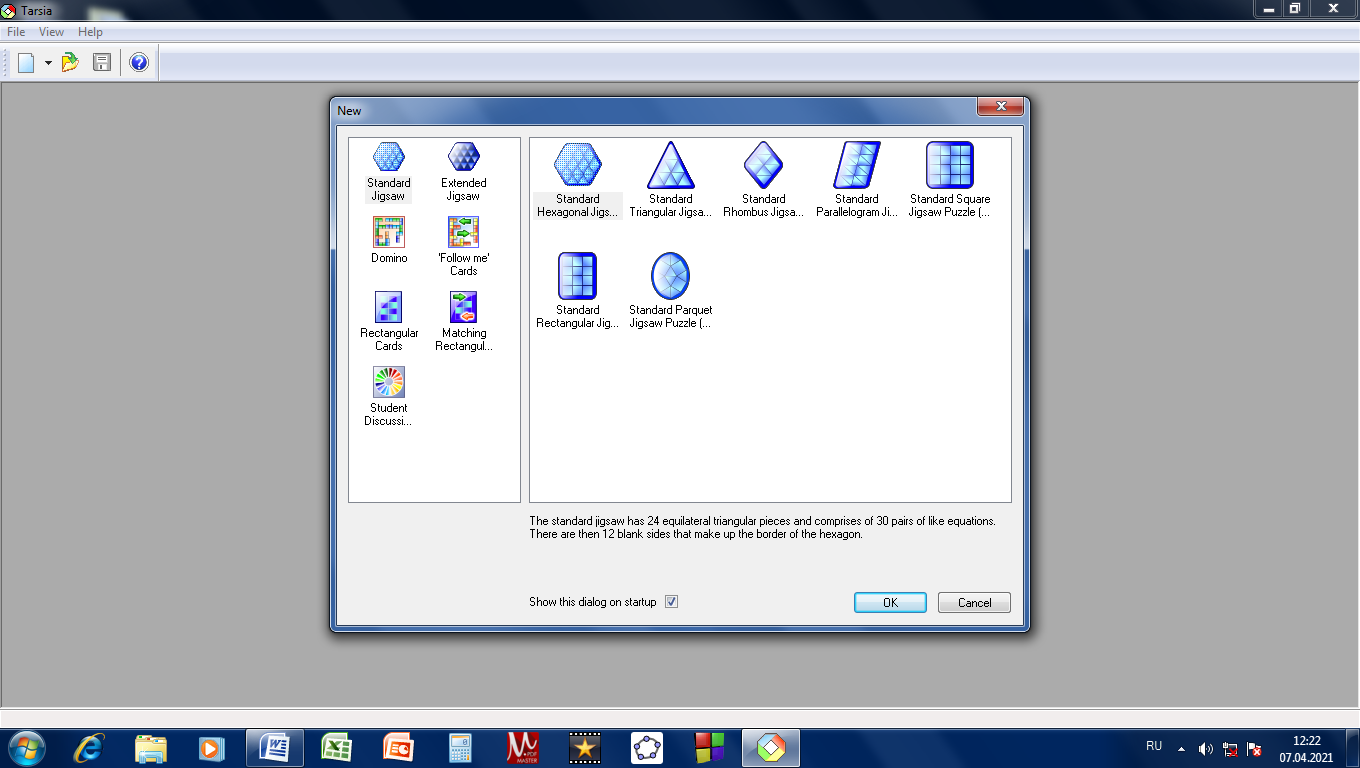This screenshot has height=768, width=1360.
Task: Select the Rectangular Cards icon
Action: click(389, 307)
